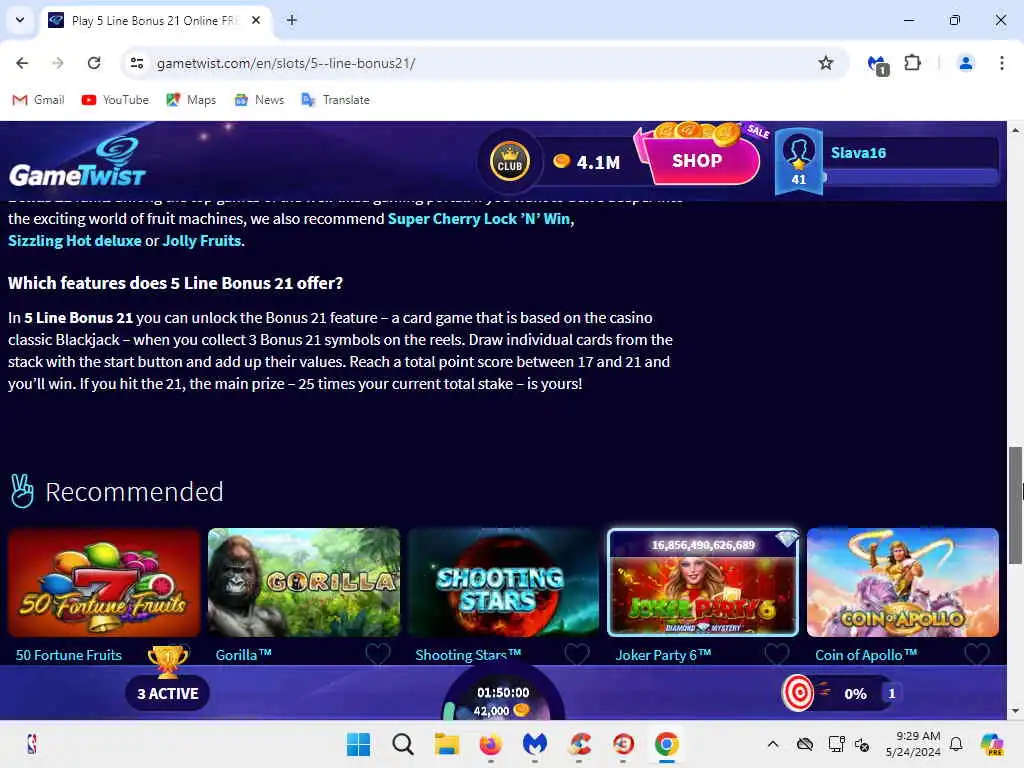
Task: Go forward with the browser forward arrow
Action: 57,63
